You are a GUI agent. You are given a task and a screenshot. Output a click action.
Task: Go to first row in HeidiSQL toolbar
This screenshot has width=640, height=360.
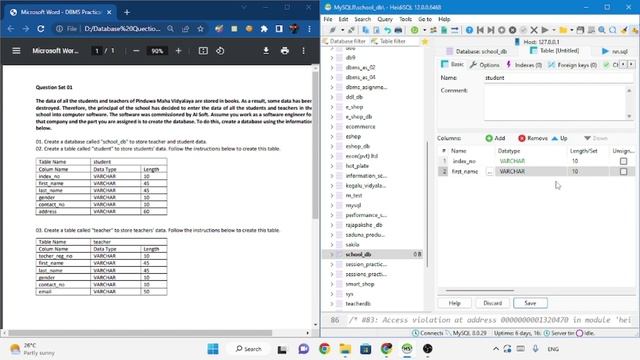pos(480,30)
